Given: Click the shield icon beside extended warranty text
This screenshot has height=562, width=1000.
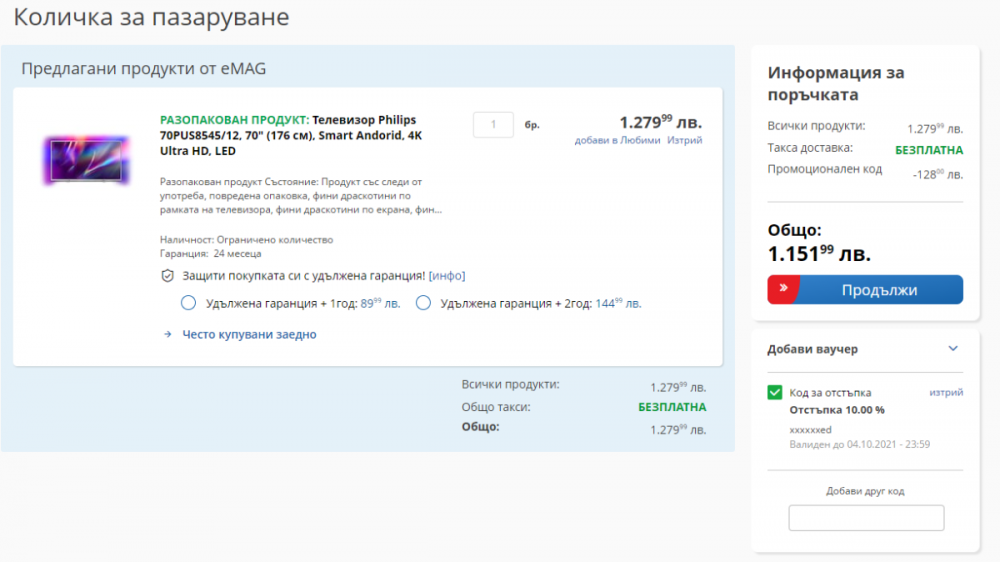Looking at the screenshot, I should point(167,276).
